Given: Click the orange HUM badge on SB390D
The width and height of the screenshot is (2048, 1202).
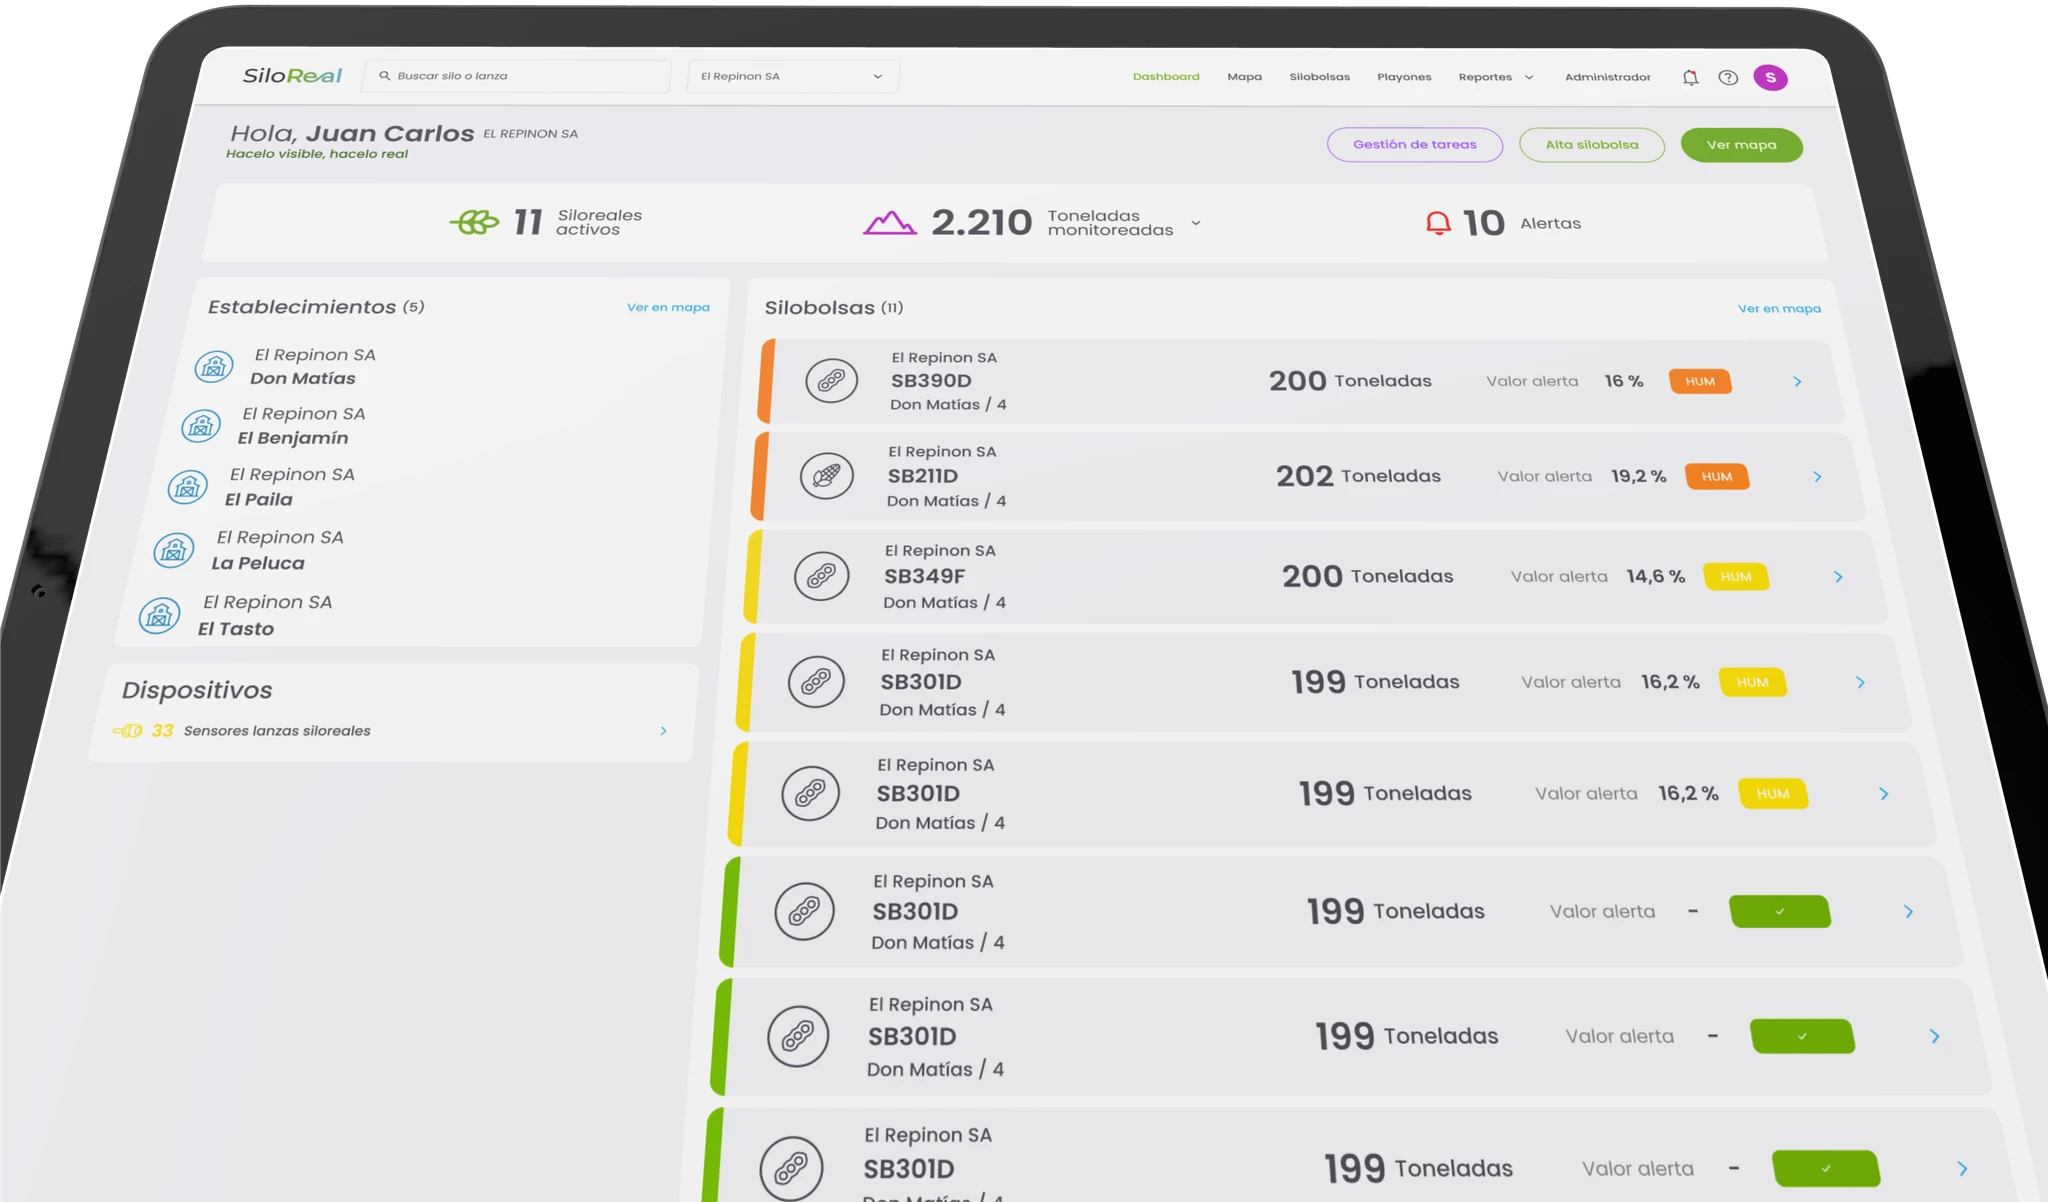Looking at the screenshot, I should point(1699,381).
